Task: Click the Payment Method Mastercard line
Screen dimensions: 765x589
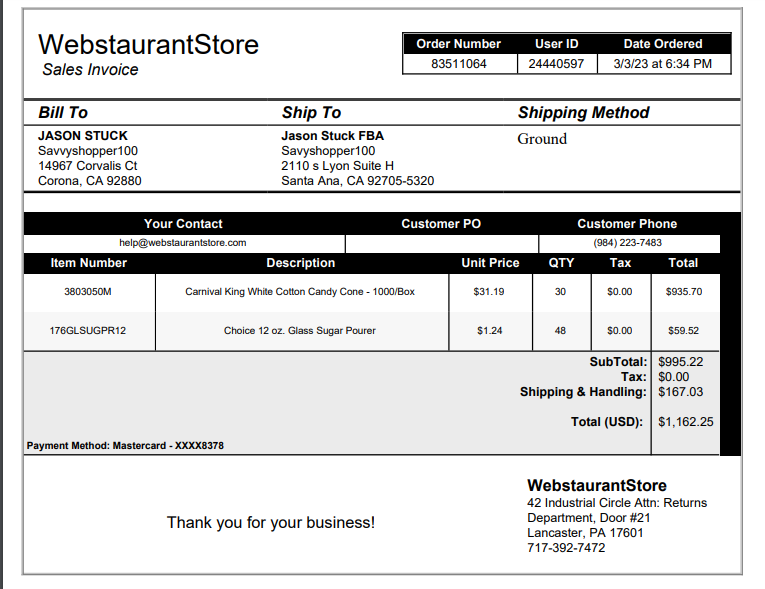Action: [125, 446]
